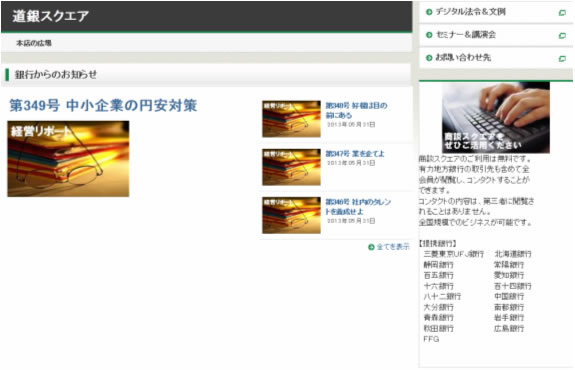Click the keyboard typing banner image
The height and width of the screenshot is (370, 575).
point(496,117)
